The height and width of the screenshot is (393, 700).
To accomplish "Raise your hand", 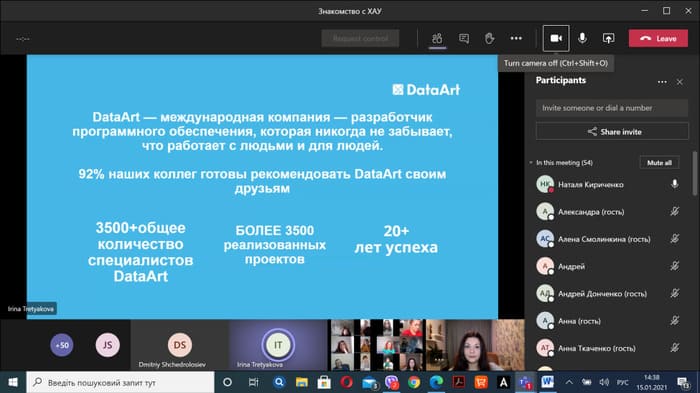I will click(490, 38).
